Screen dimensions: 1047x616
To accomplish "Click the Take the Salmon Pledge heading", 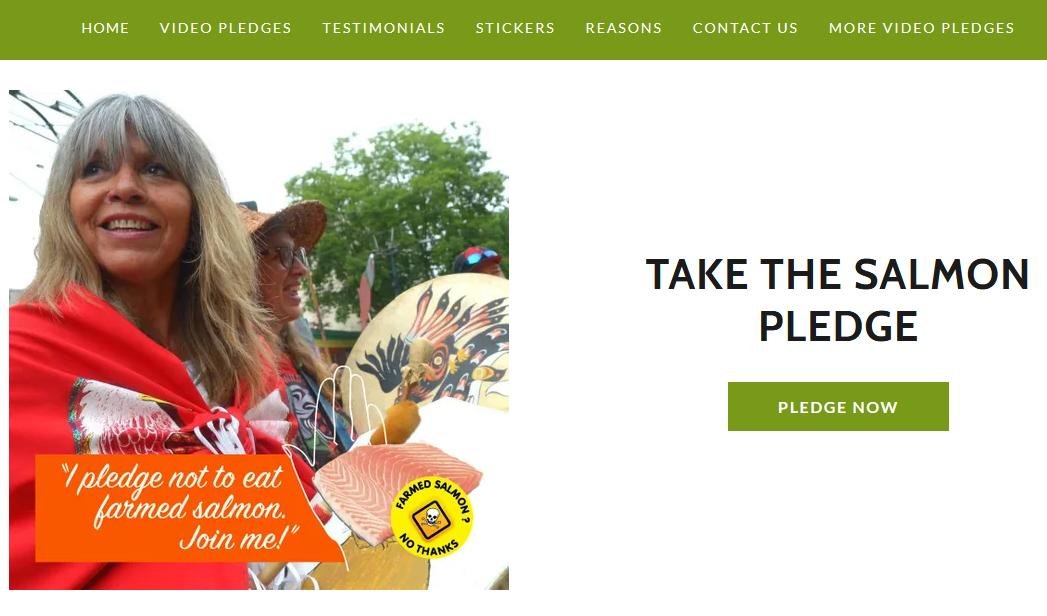I will coord(837,300).
